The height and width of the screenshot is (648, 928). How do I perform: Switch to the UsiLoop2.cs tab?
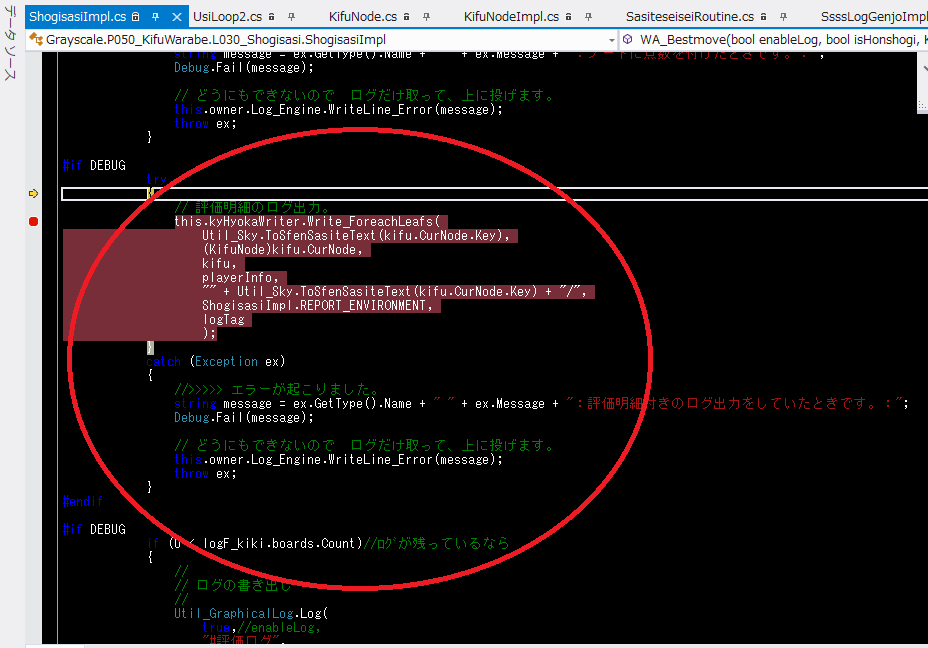pyautogui.click(x=228, y=17)
